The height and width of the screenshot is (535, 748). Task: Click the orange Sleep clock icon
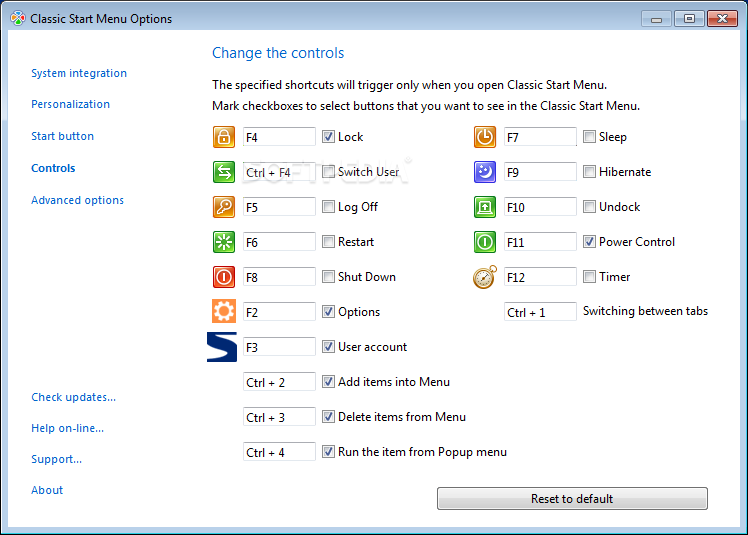(x=485, y=137)
